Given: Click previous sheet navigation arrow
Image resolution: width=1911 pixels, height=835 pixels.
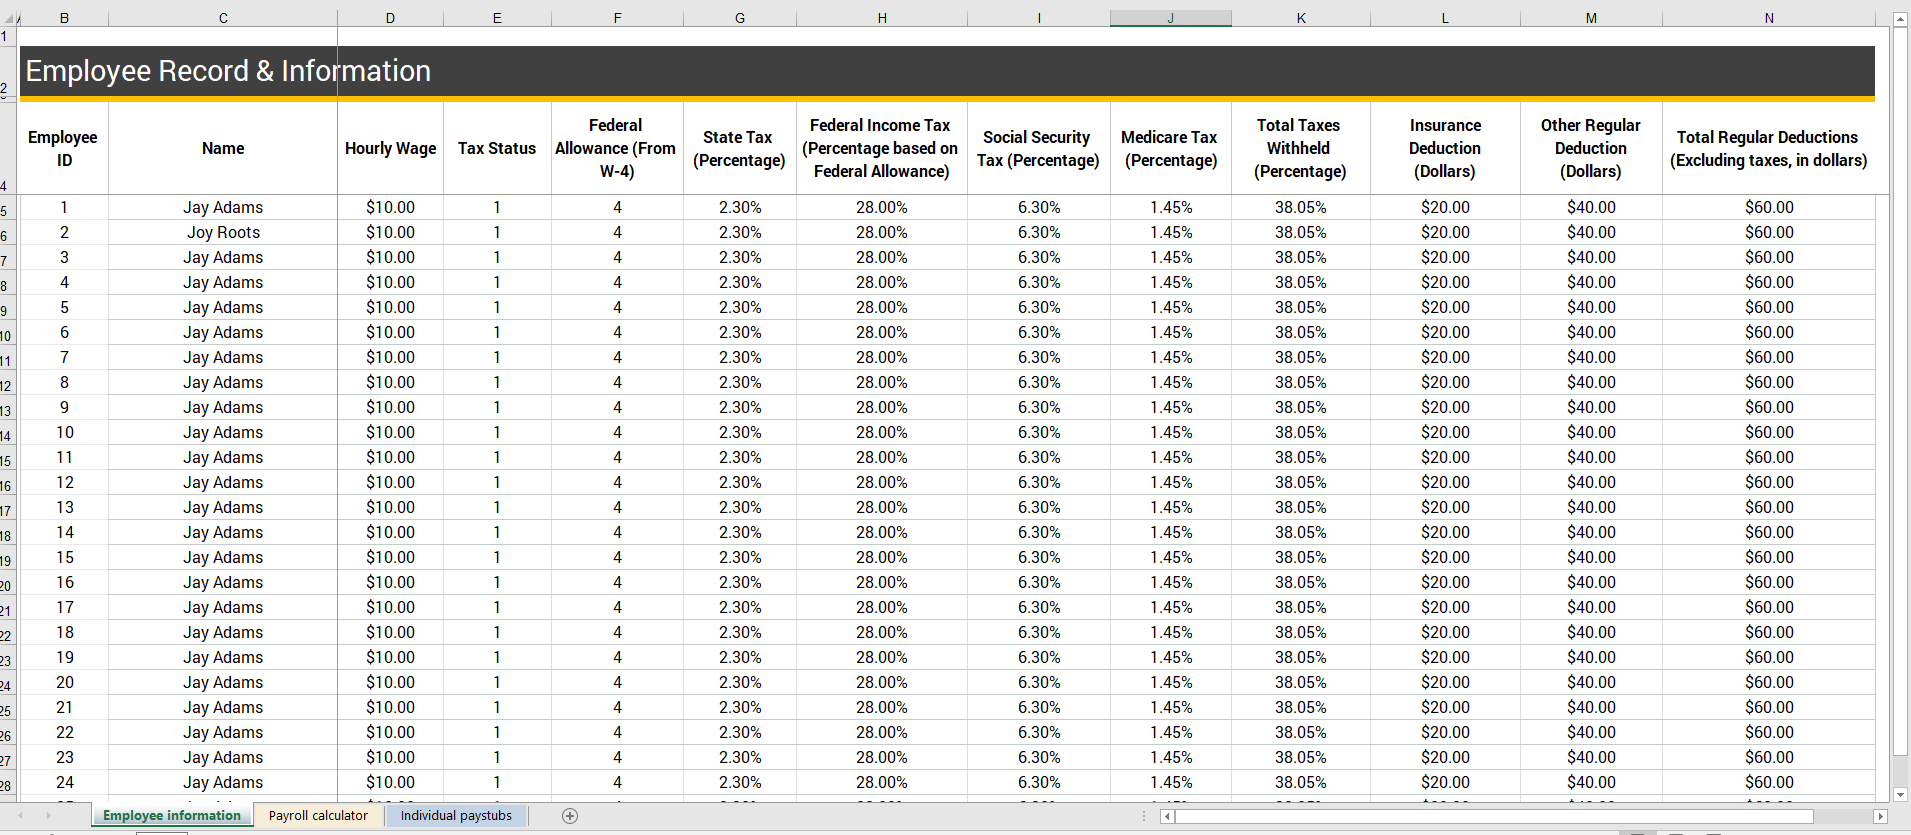Looking at the screenshot, I should click(20, 816).
